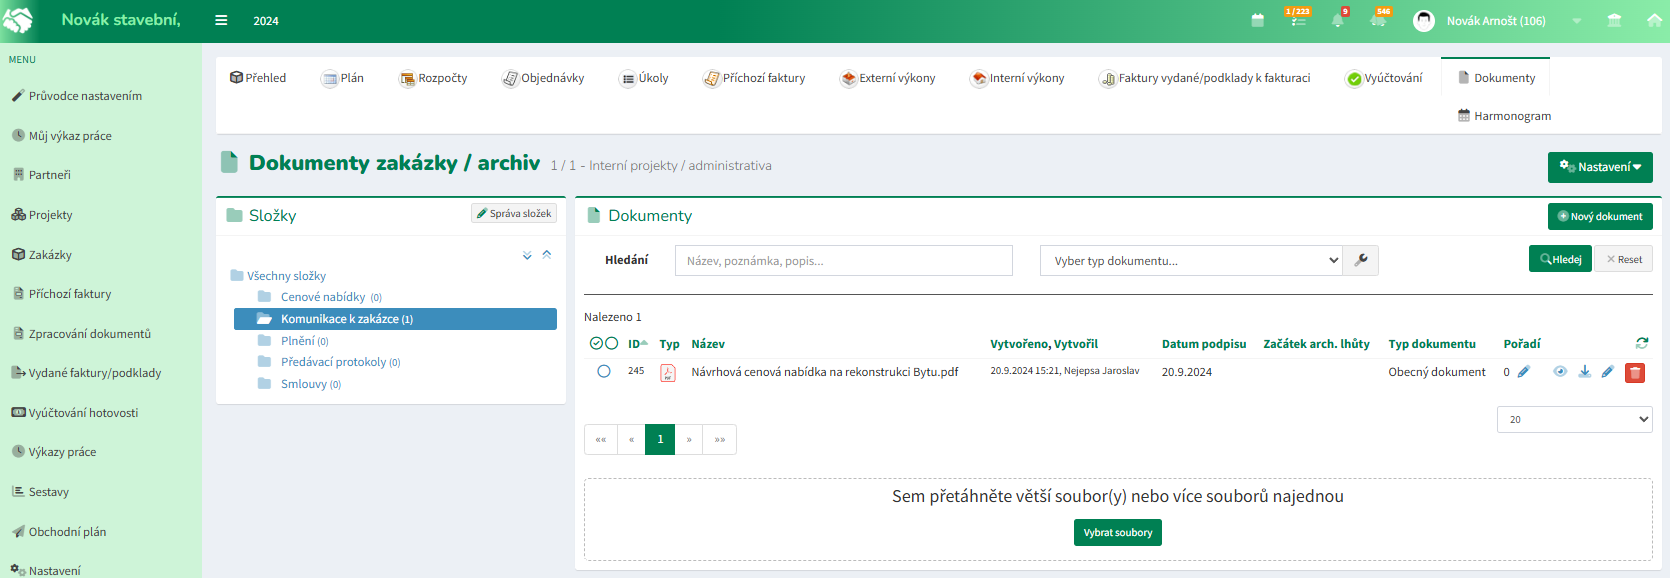The width and height of the screenshot is (1670, 578).
Task: Preview the document using the eye icon
Action: click(1560, 372)
